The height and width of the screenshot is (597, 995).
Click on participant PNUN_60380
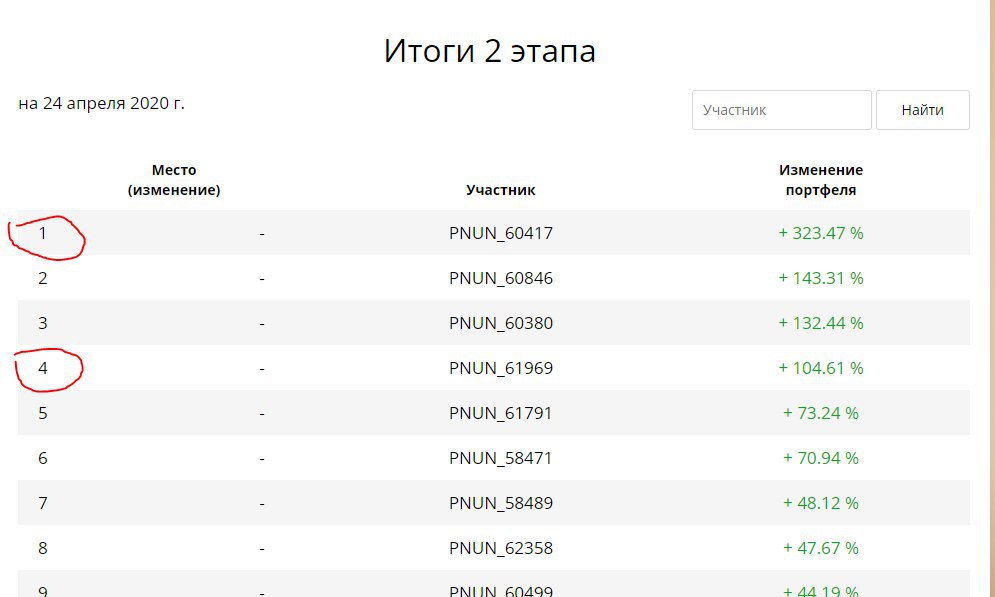coord(501,323)
